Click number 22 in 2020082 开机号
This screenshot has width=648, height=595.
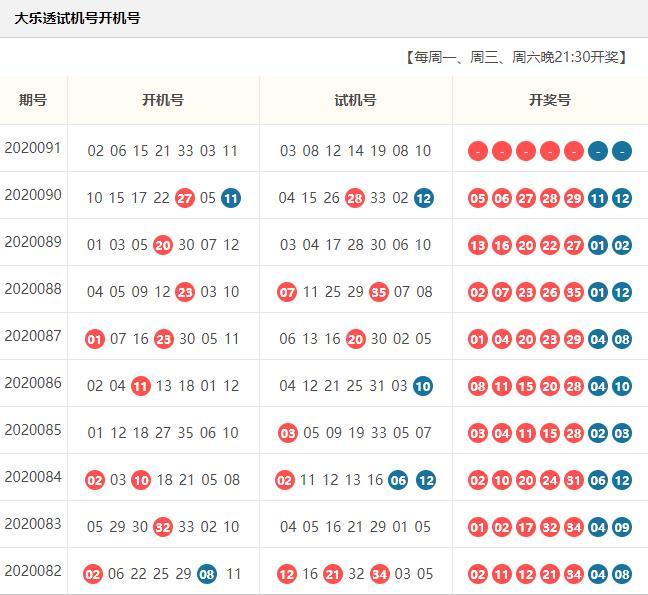(138, 574)
